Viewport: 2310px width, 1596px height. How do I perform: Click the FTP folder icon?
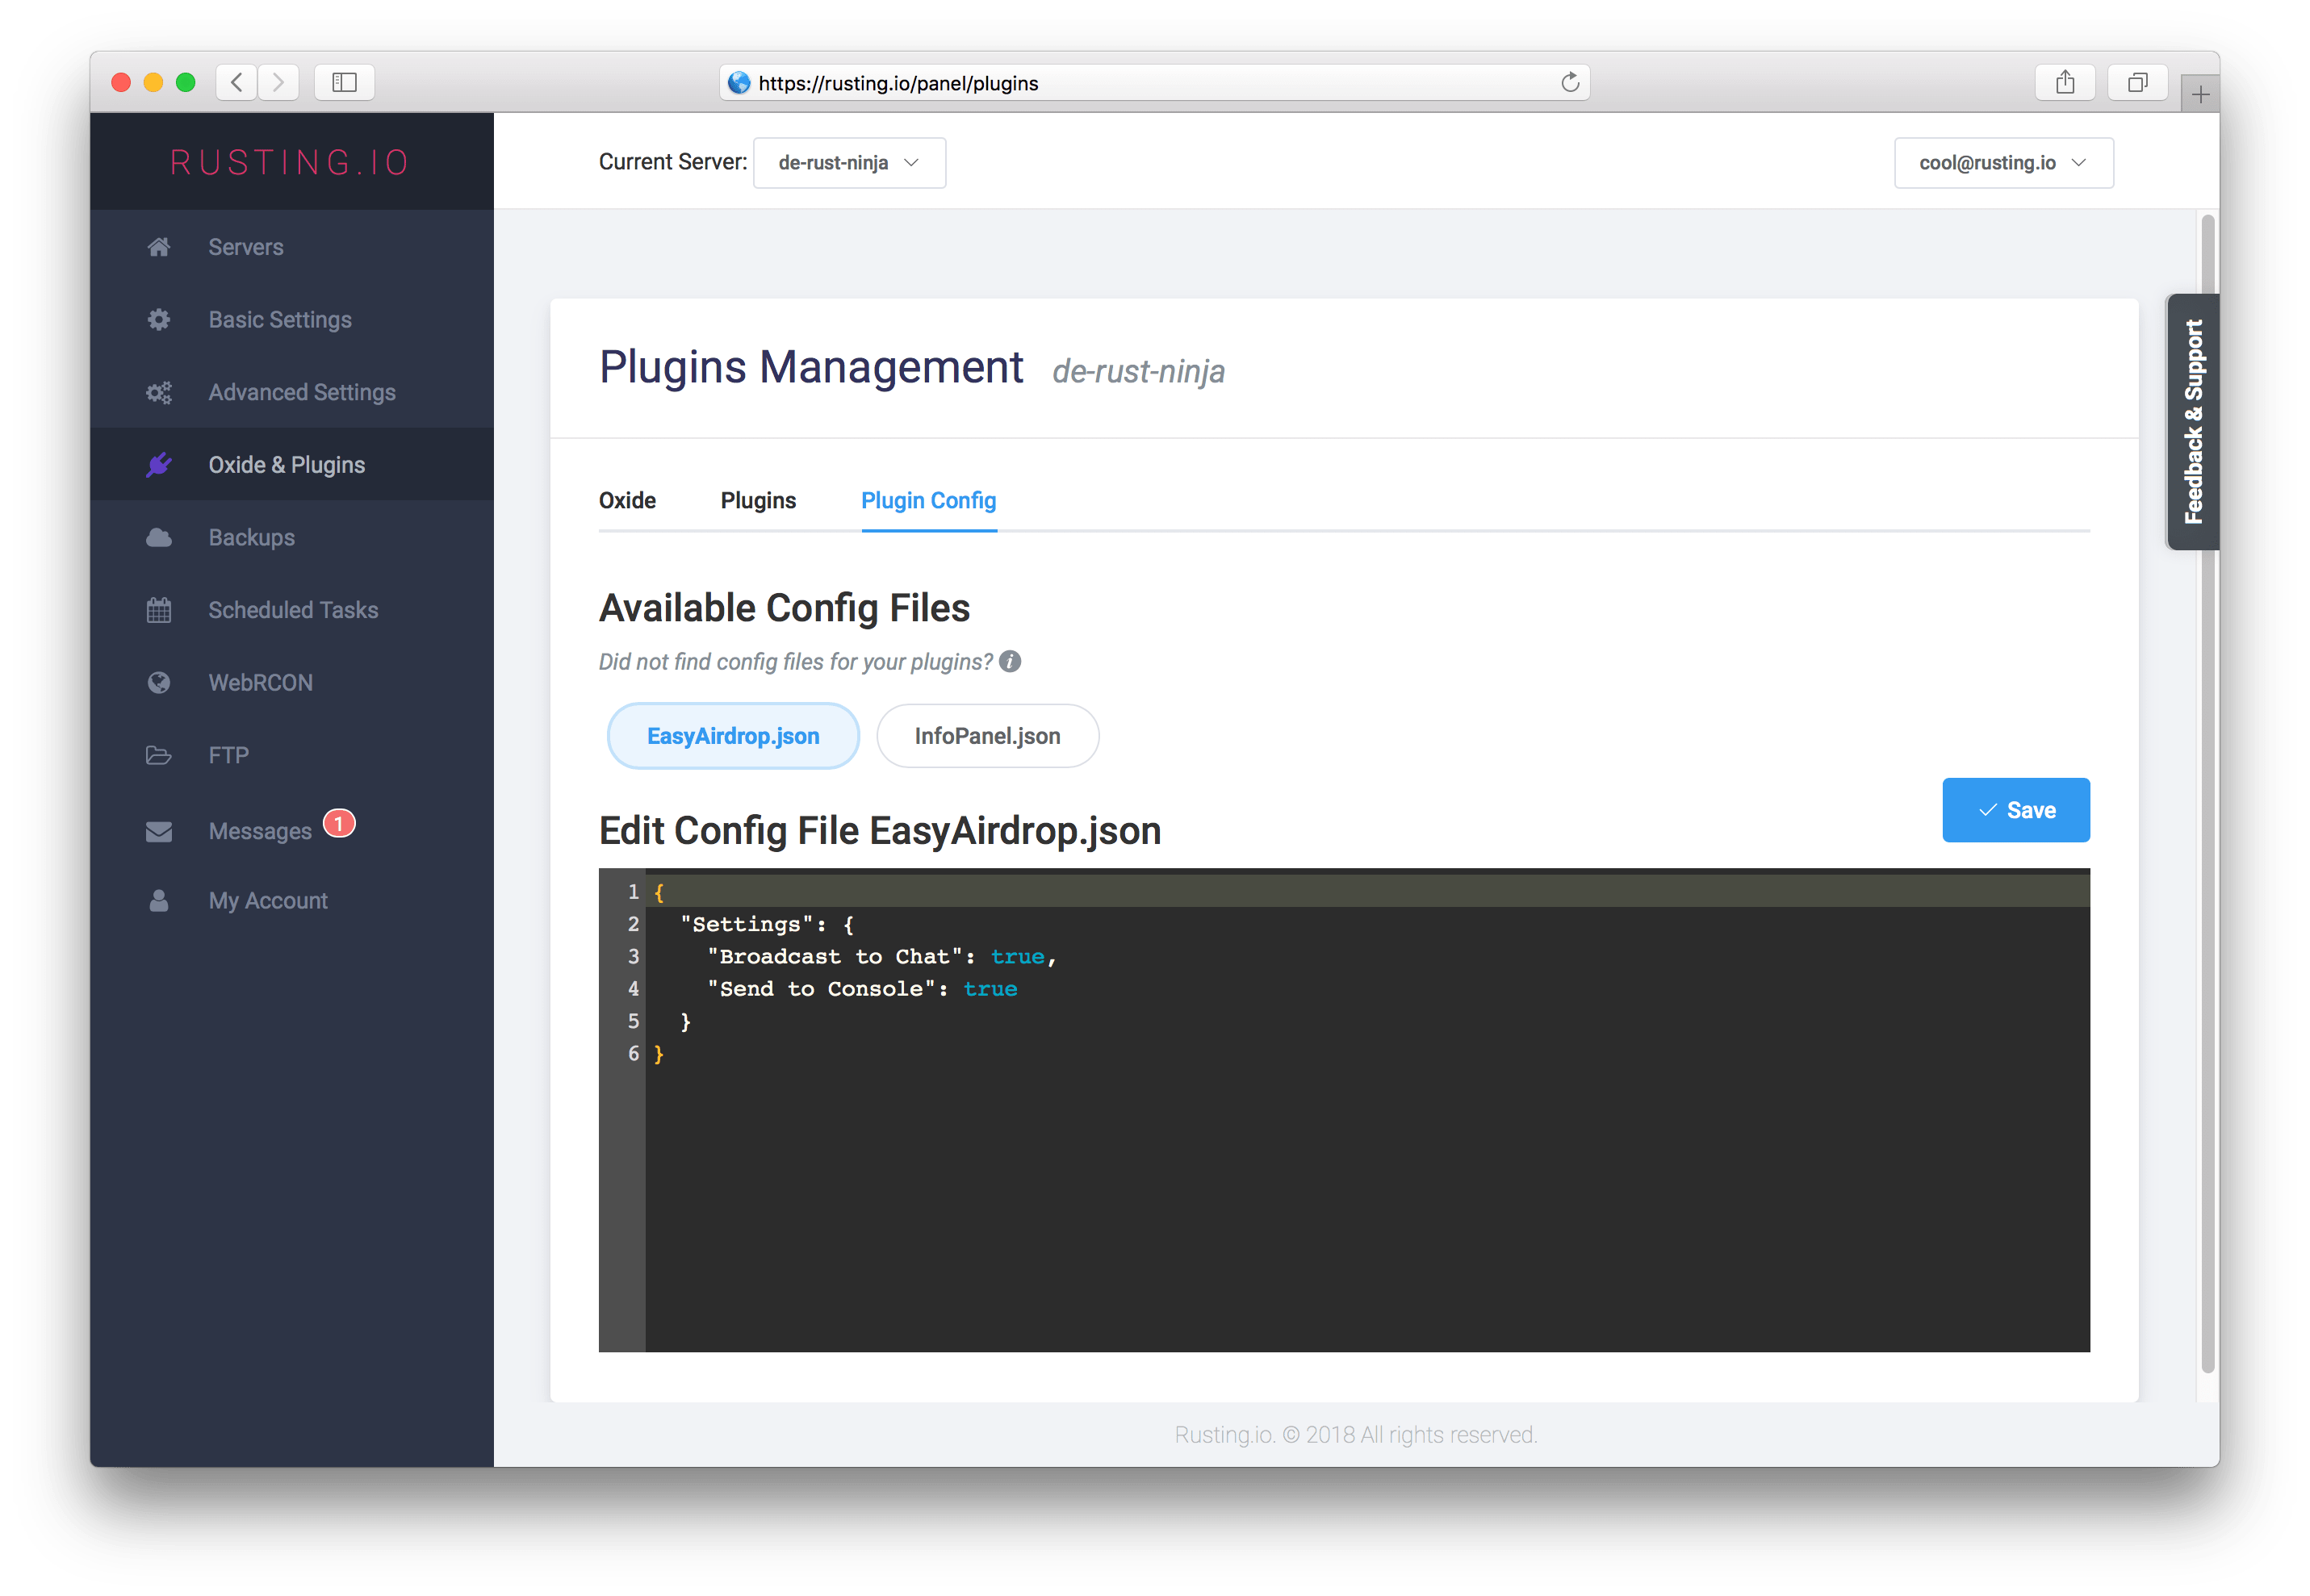click(158, 756)
